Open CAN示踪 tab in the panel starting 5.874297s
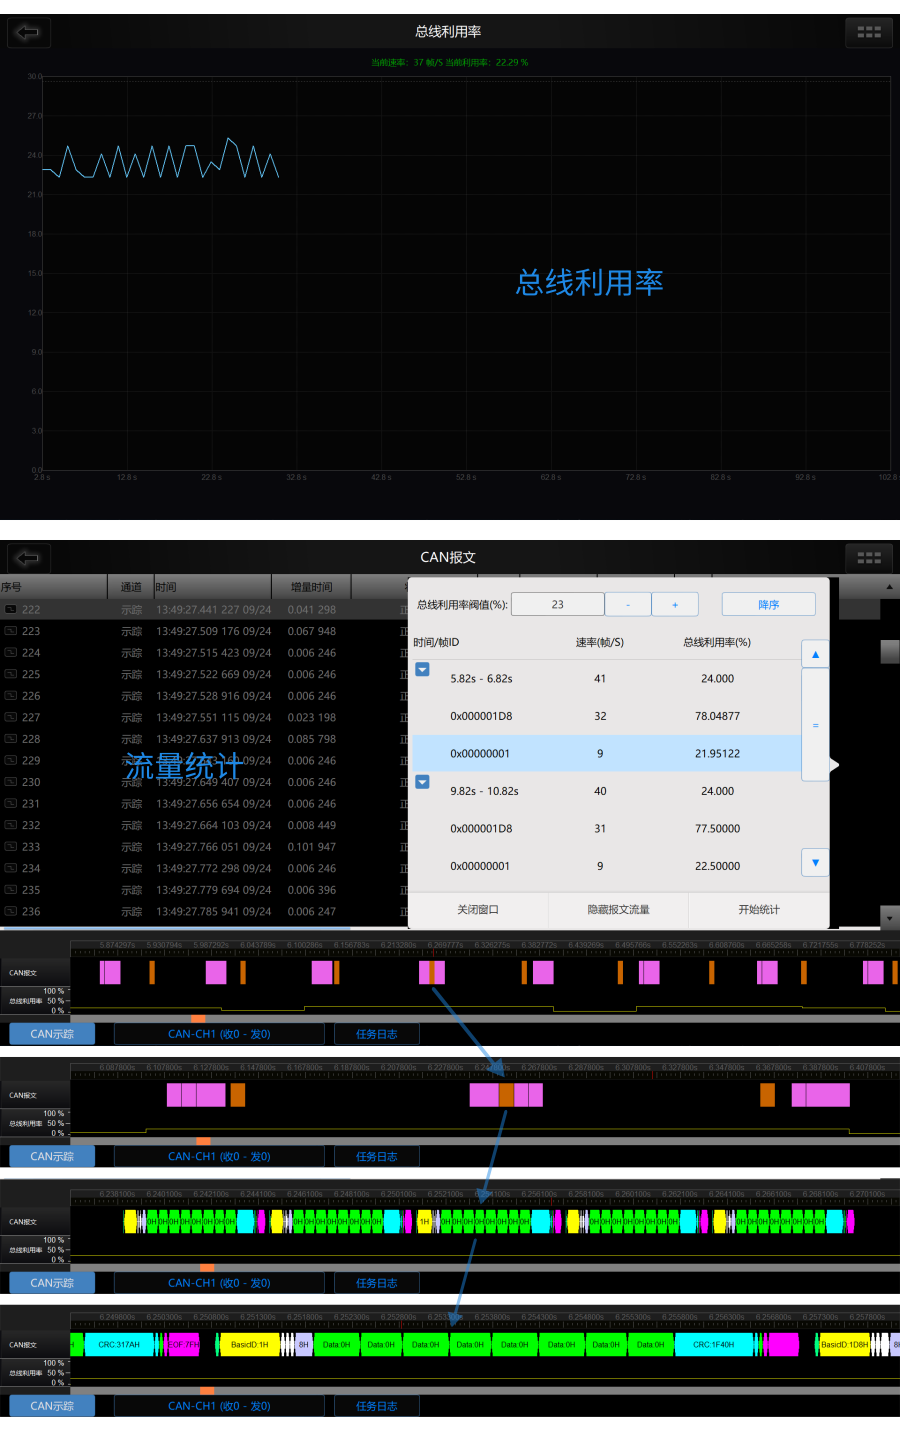This screenshot has width=900, height=1434. point(52,1034)
